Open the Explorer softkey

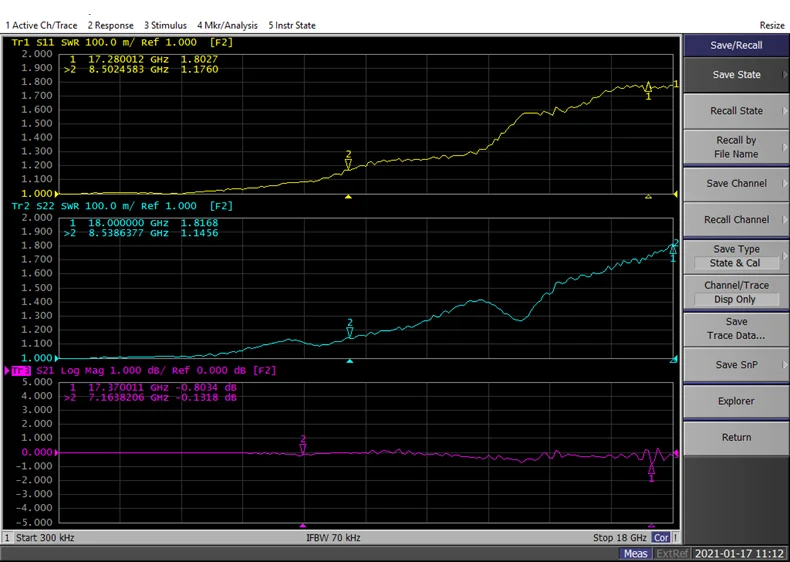(736, 401)
